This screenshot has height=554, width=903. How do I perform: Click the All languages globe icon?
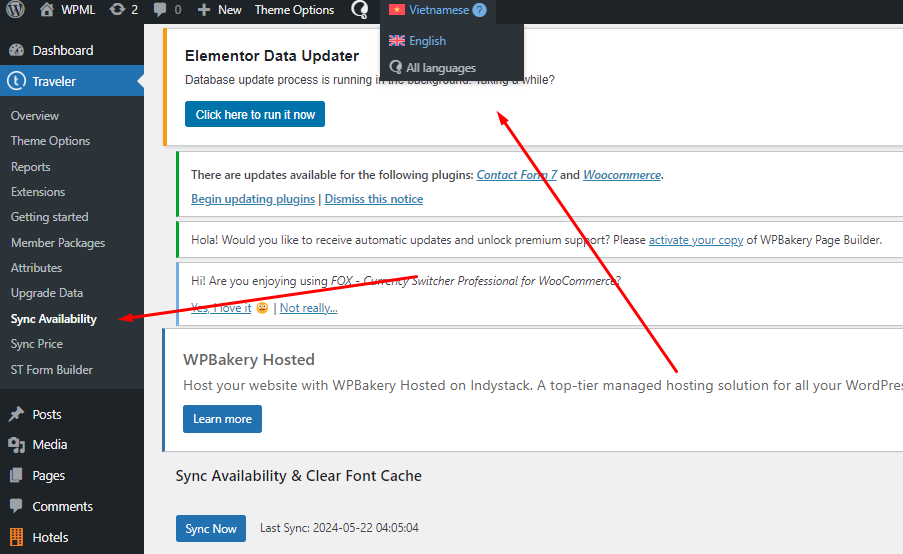[x=396, y=67]
